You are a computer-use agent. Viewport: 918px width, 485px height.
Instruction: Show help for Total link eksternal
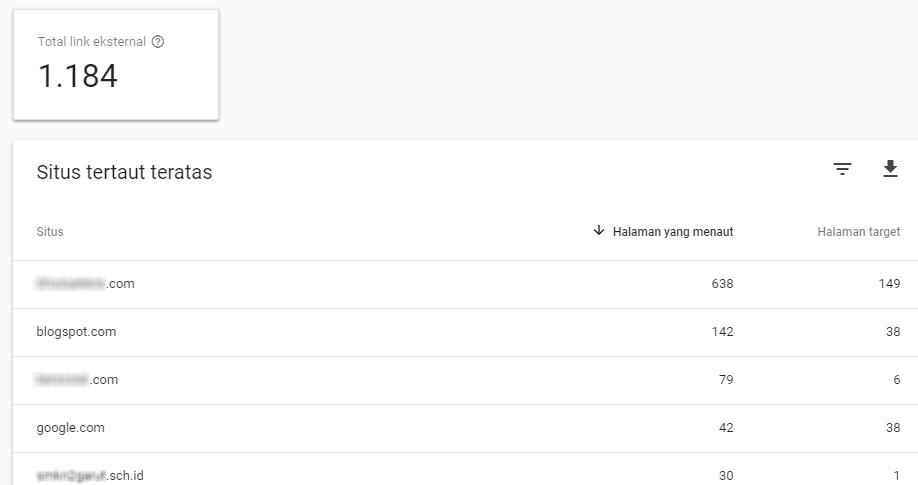click(x=158, y=42)
